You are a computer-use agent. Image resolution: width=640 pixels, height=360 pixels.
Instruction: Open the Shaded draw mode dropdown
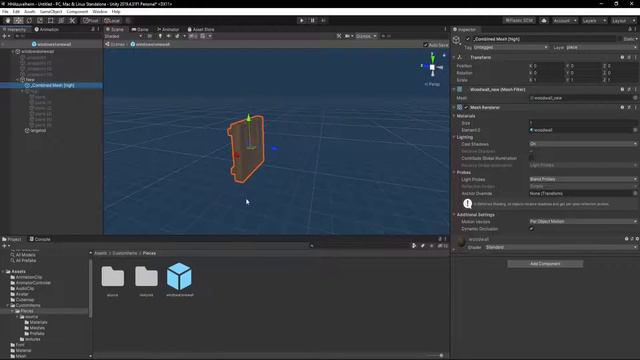coord(123,36)
